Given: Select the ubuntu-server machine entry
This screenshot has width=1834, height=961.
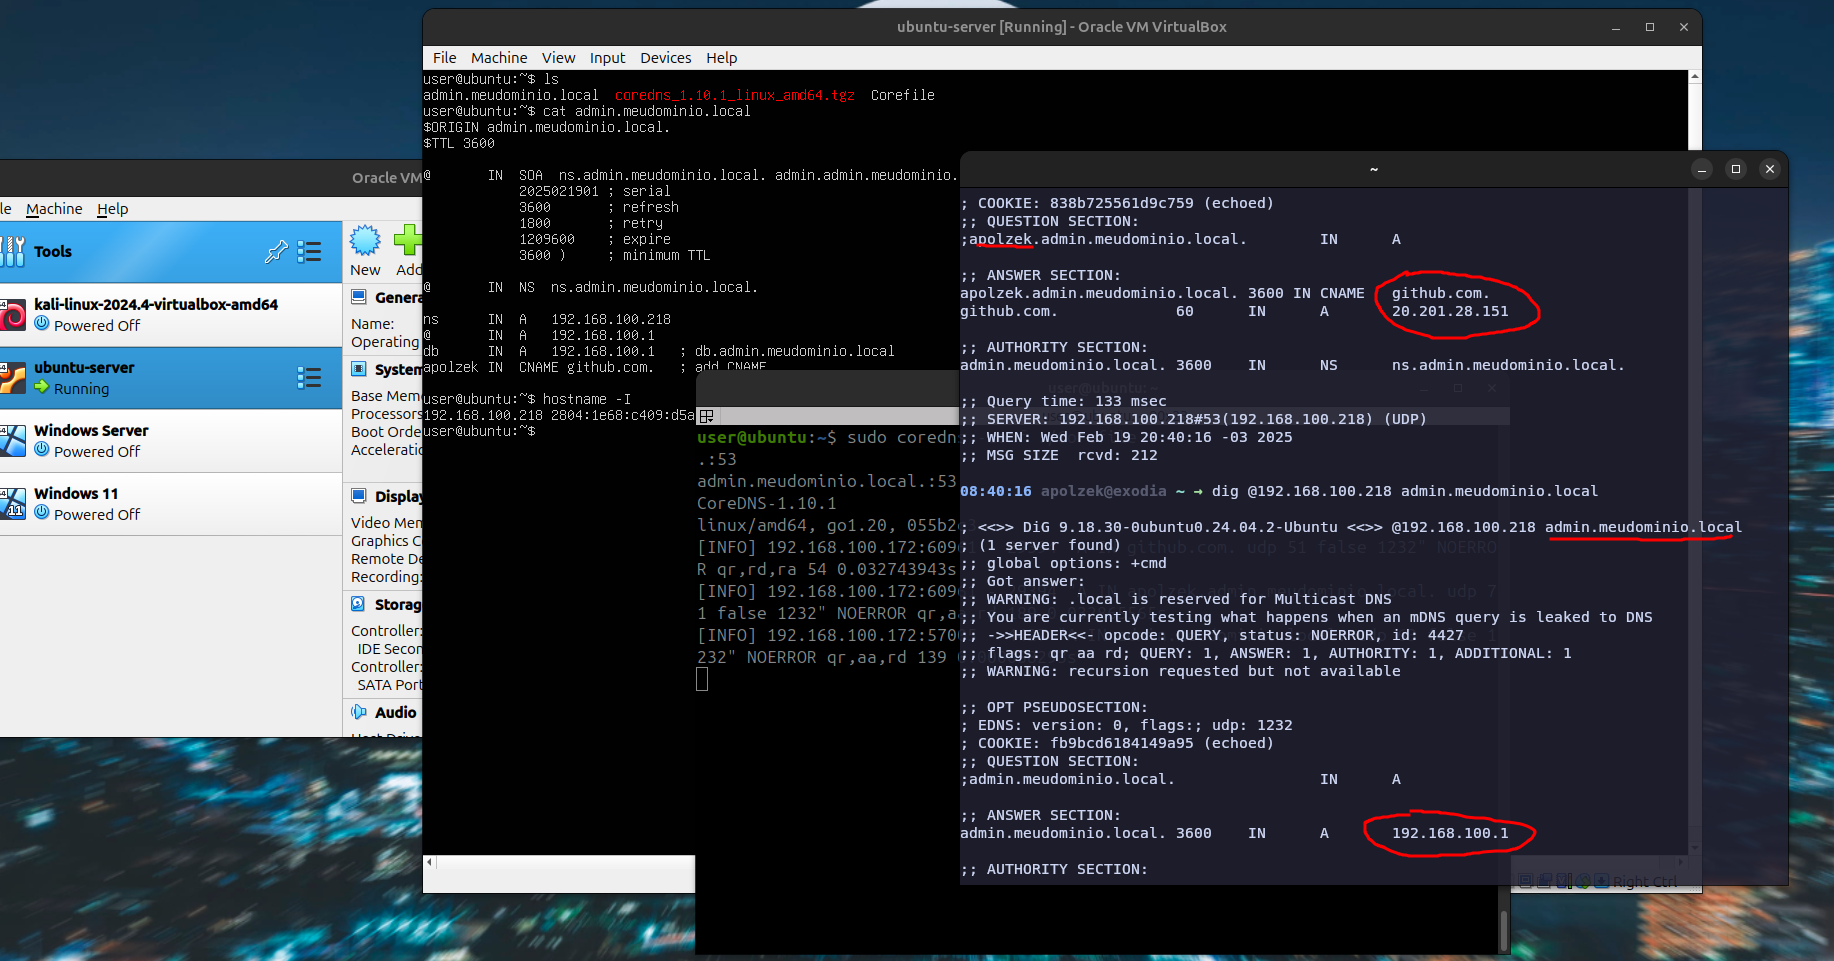Looking at the screenshot, I should click(x=171, y=378).
